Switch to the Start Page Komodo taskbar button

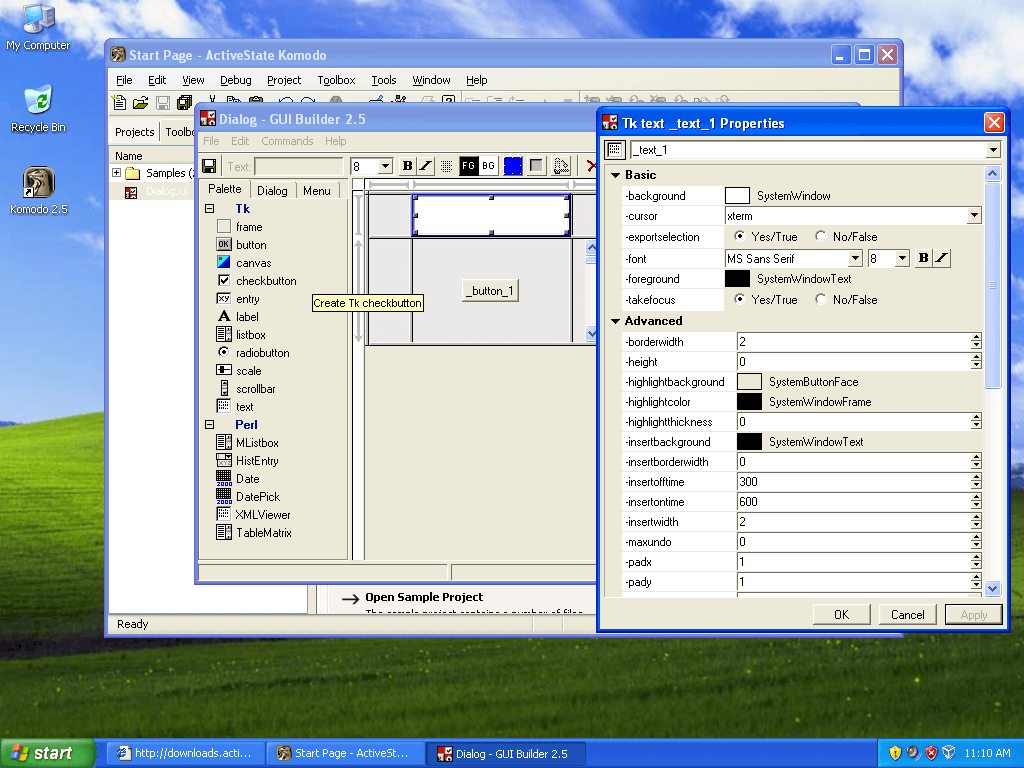(345, 753)
